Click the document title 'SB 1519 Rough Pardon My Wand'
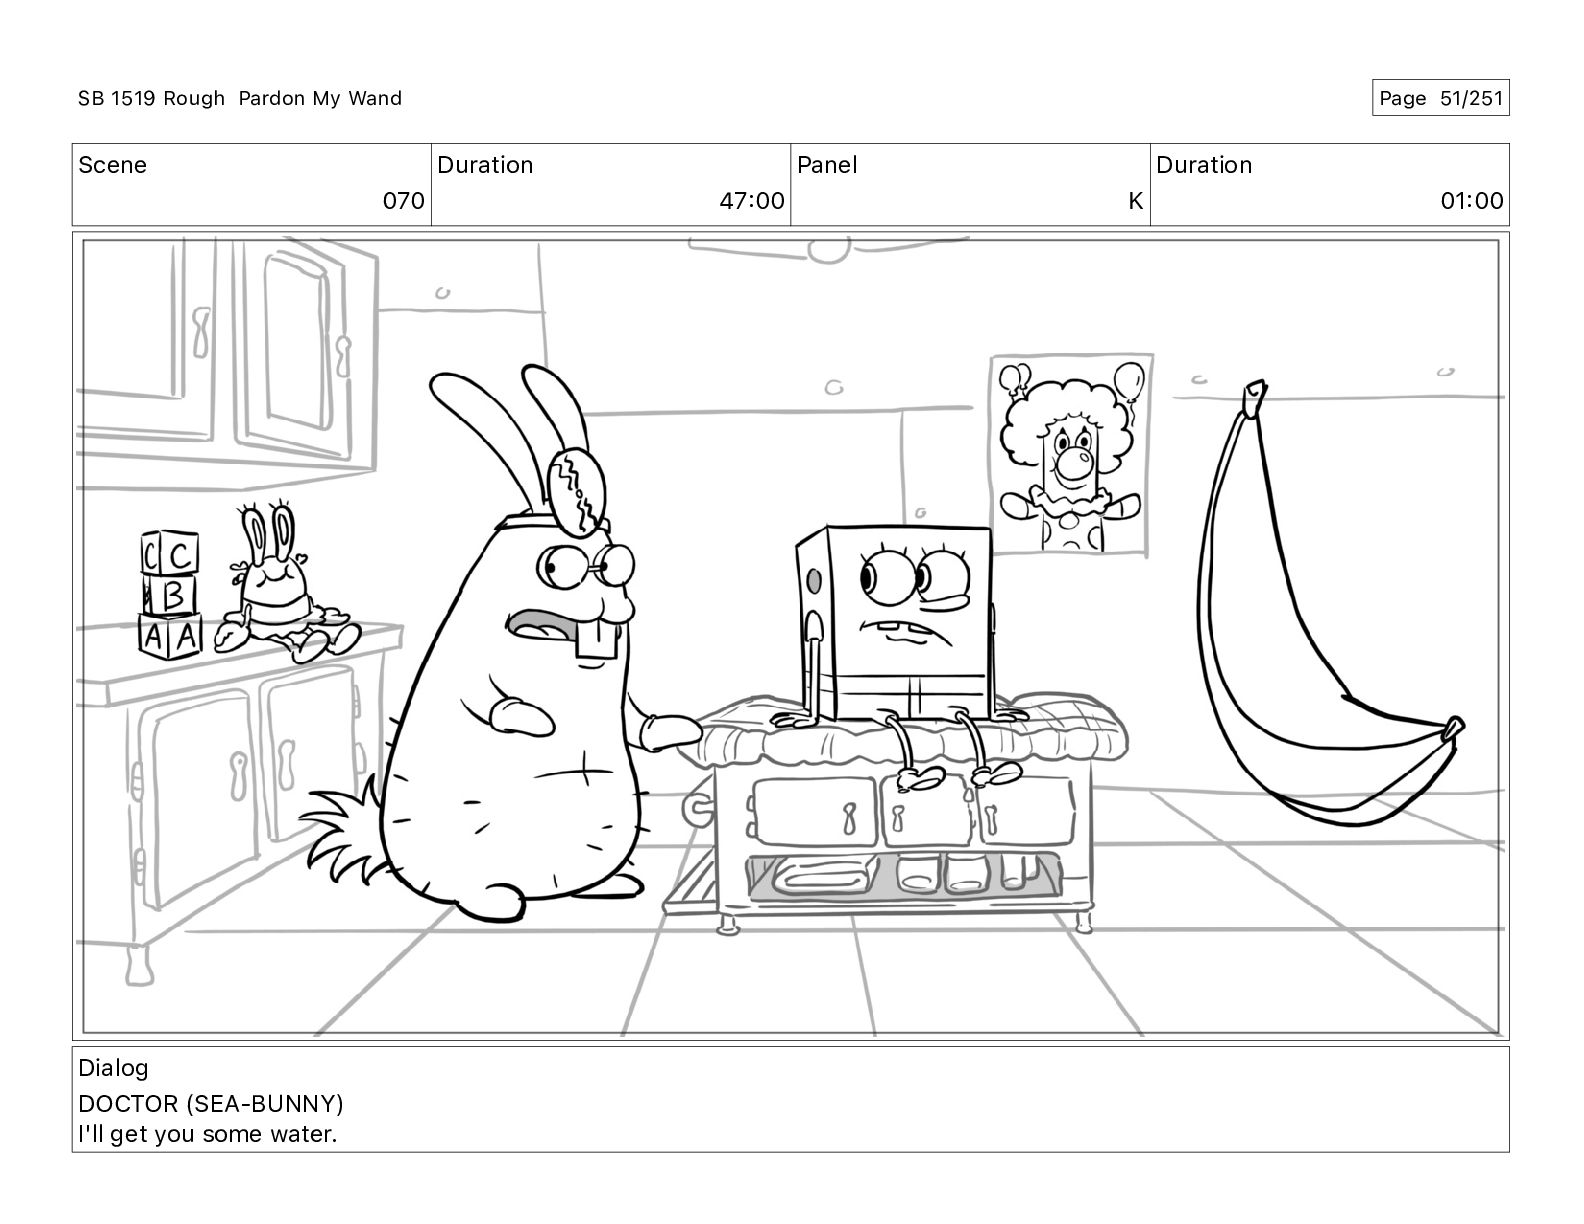This screenshot has width=1584, height=1224. click(240, 98)
